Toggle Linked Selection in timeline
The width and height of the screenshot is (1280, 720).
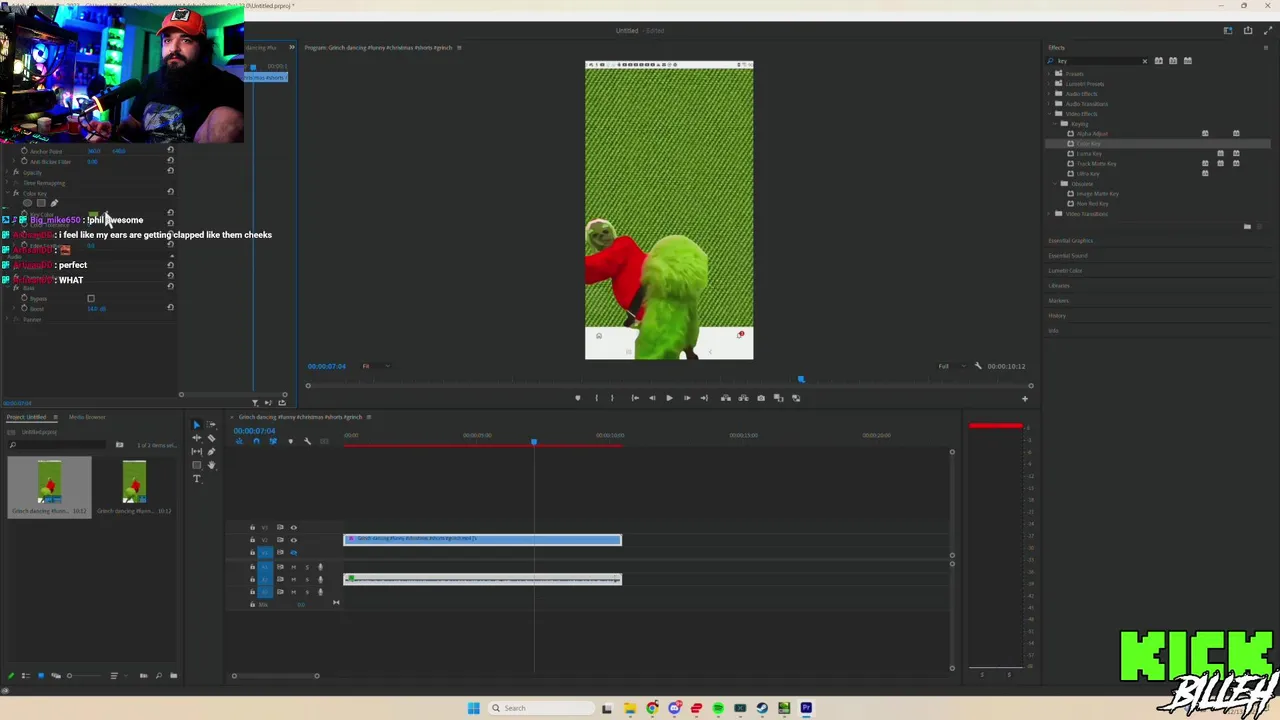pos(274,441)
